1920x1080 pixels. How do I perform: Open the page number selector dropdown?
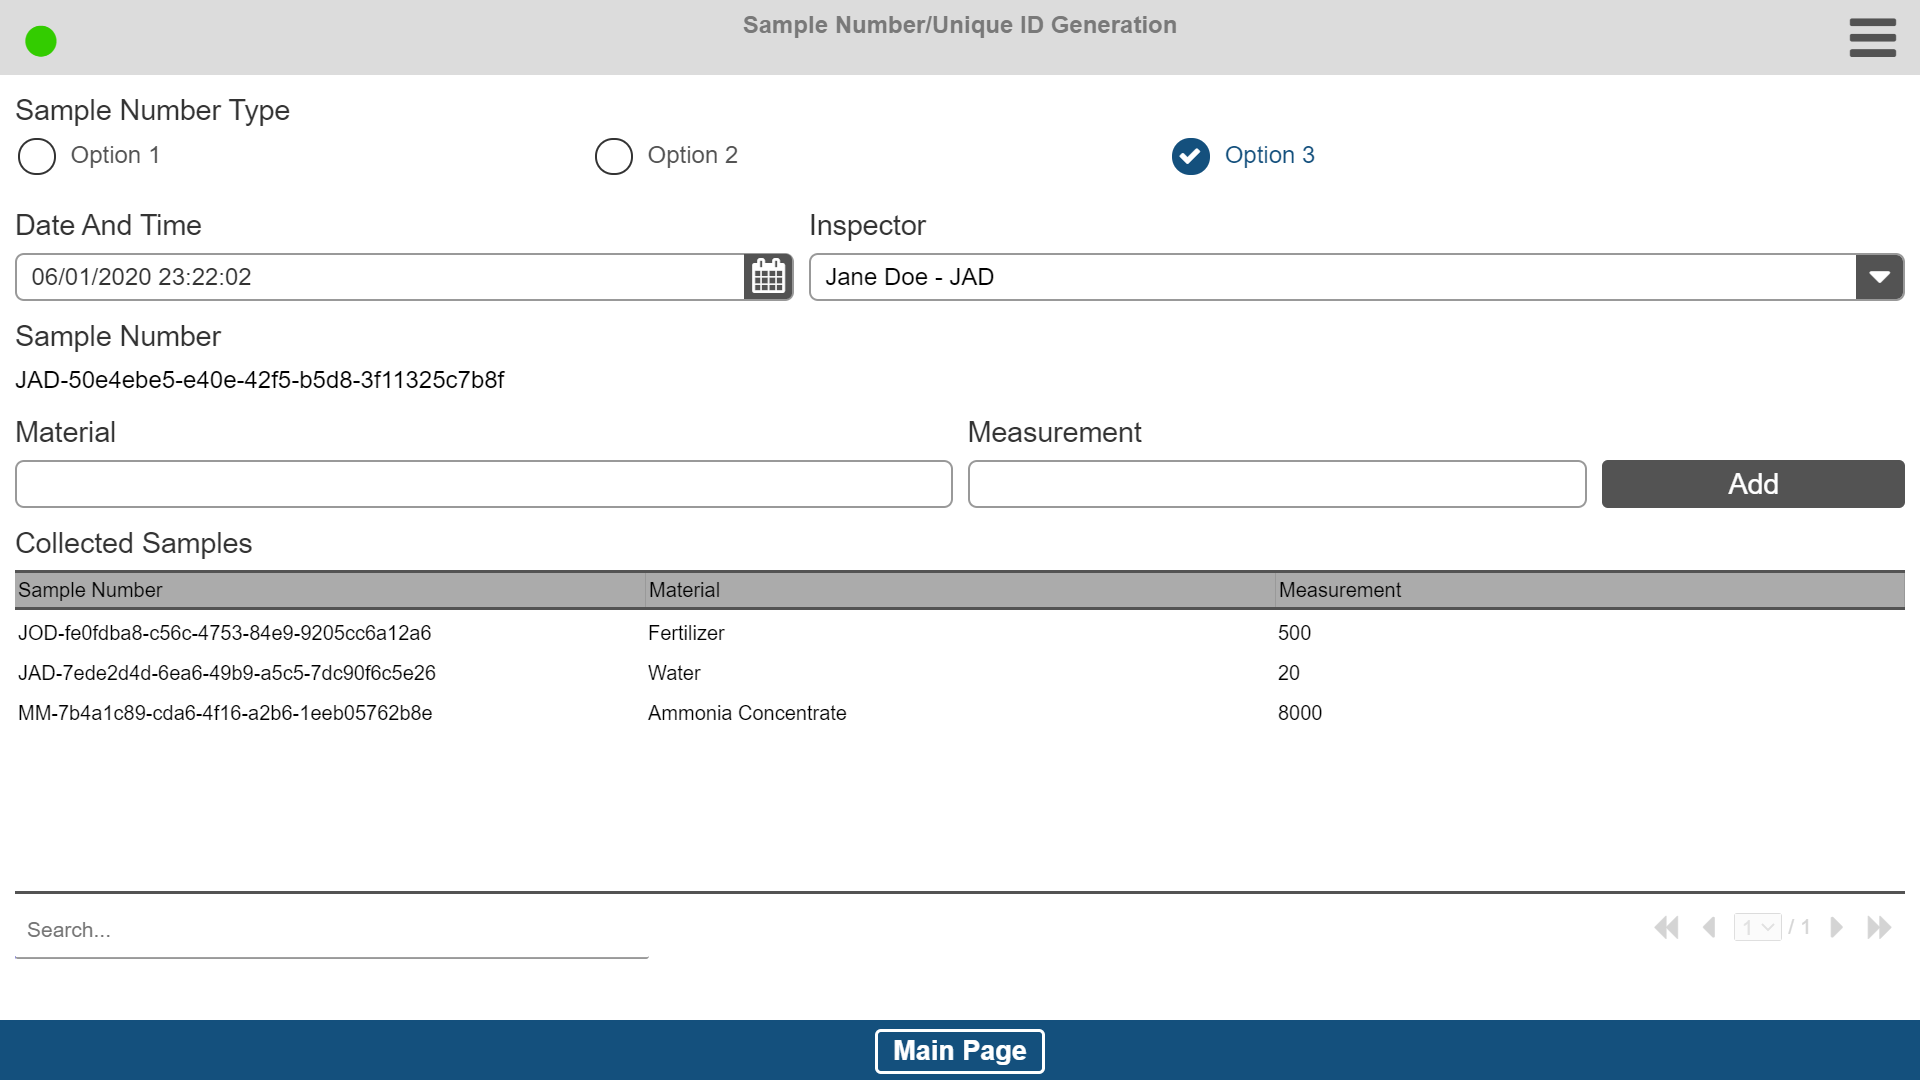click(1757, 928)
